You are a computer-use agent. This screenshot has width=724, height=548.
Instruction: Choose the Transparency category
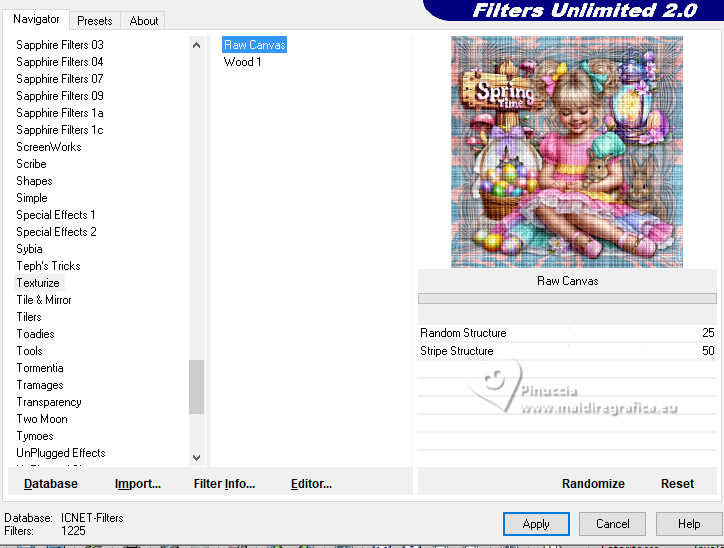tap(49, 402)
